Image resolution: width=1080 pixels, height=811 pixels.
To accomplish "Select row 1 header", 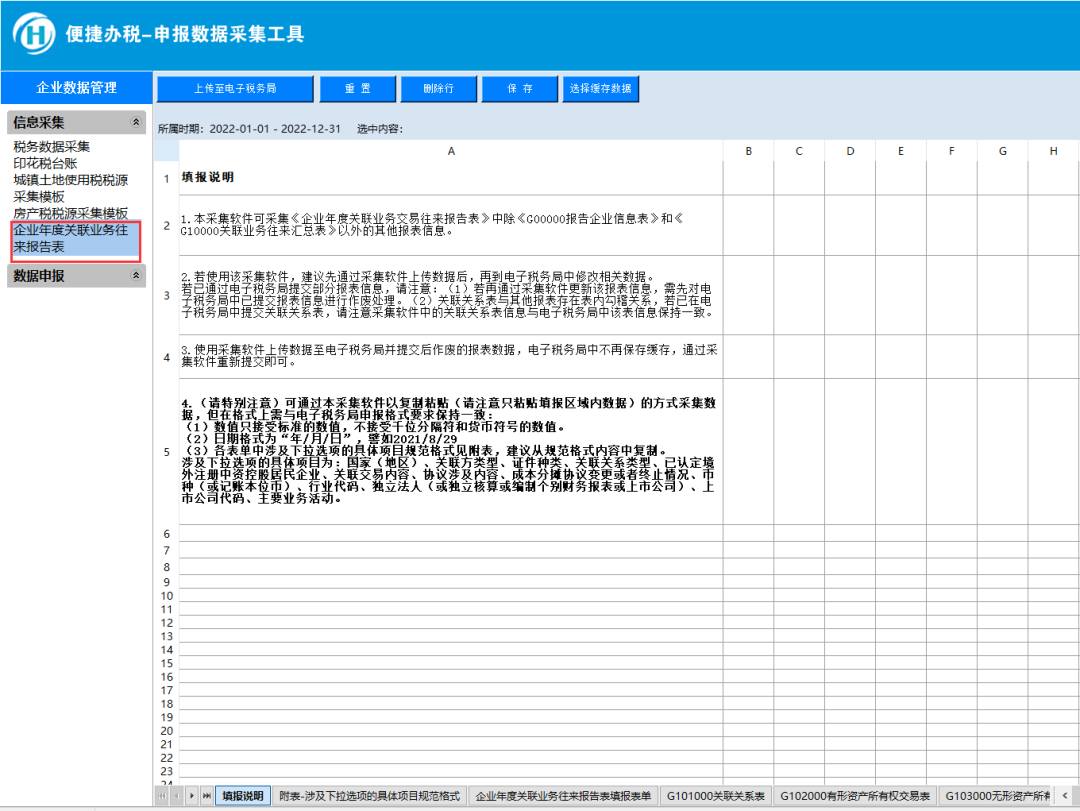I will (x=167, y=178).
